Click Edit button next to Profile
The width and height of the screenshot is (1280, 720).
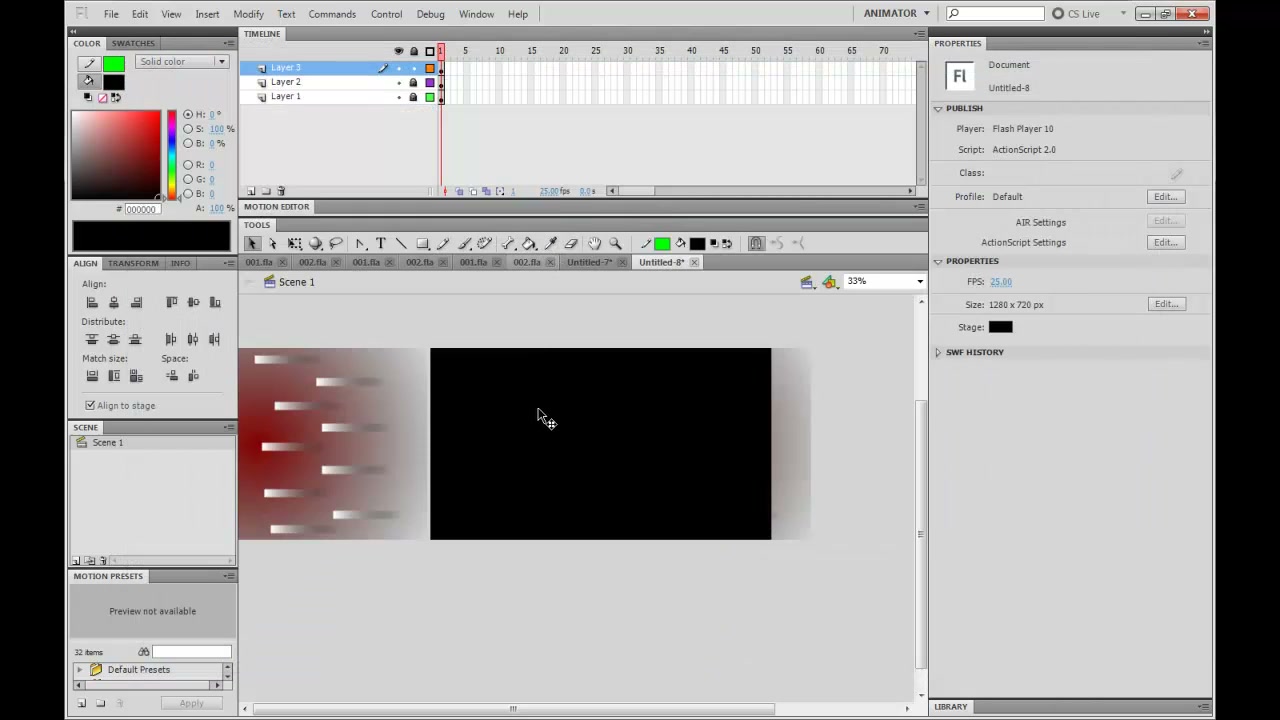click(x=1165, y=197)
